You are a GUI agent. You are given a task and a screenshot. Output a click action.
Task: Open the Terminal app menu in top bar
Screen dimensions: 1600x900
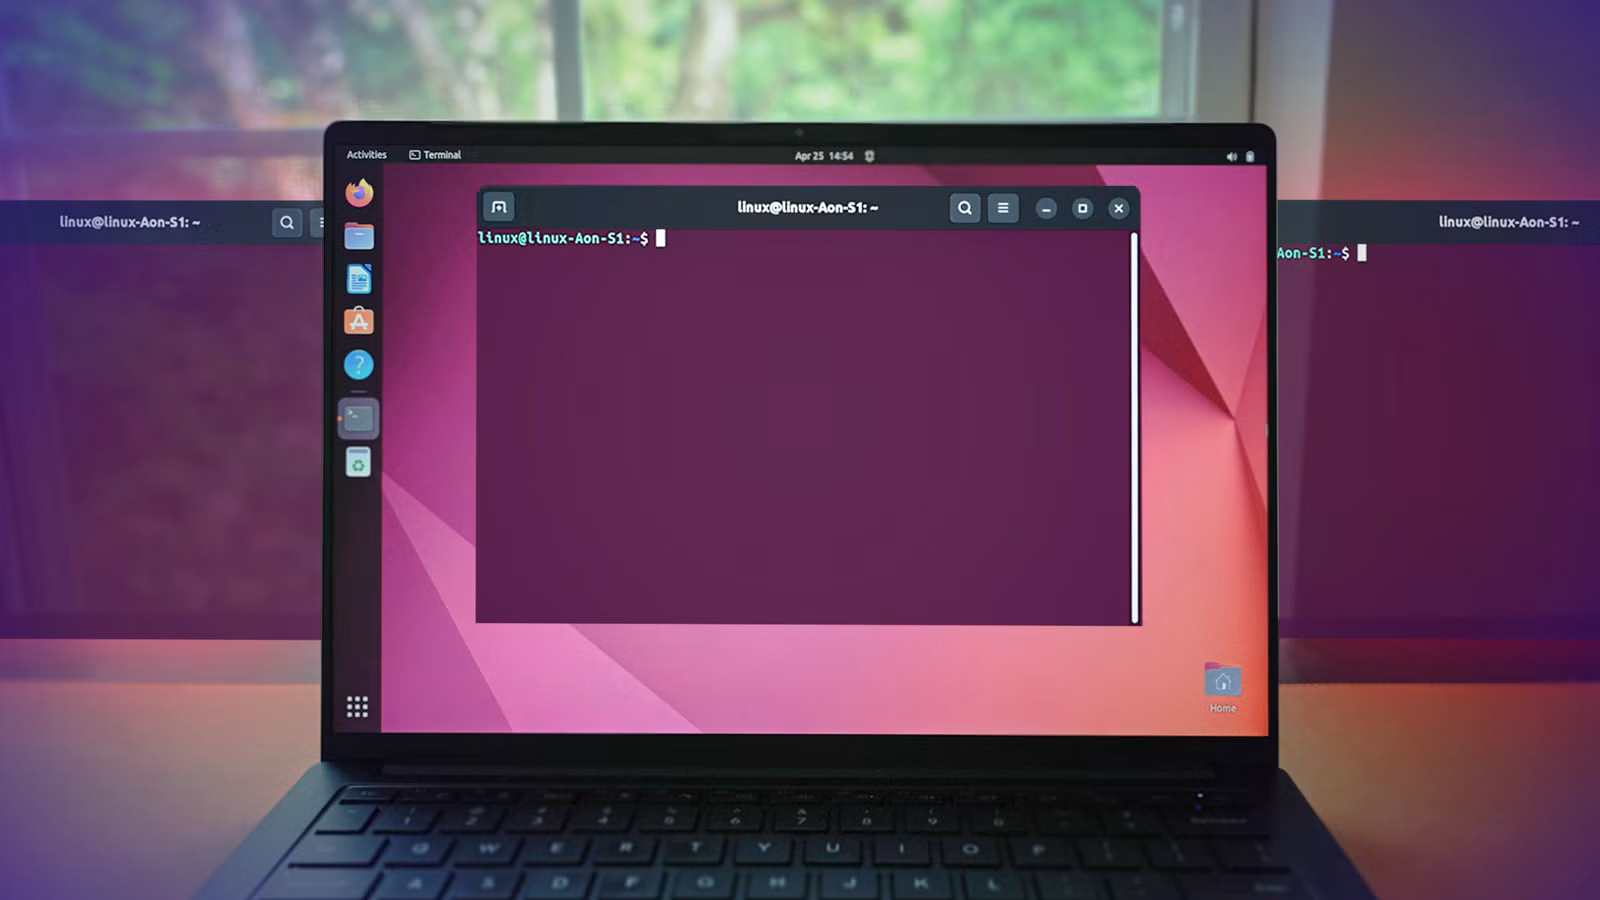[436, 155]
